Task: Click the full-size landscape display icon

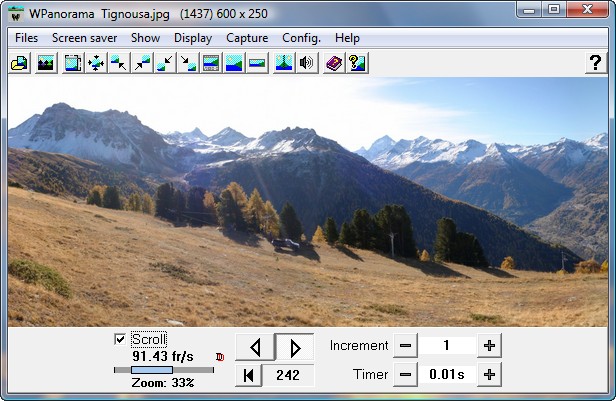Action: point(234,63)
